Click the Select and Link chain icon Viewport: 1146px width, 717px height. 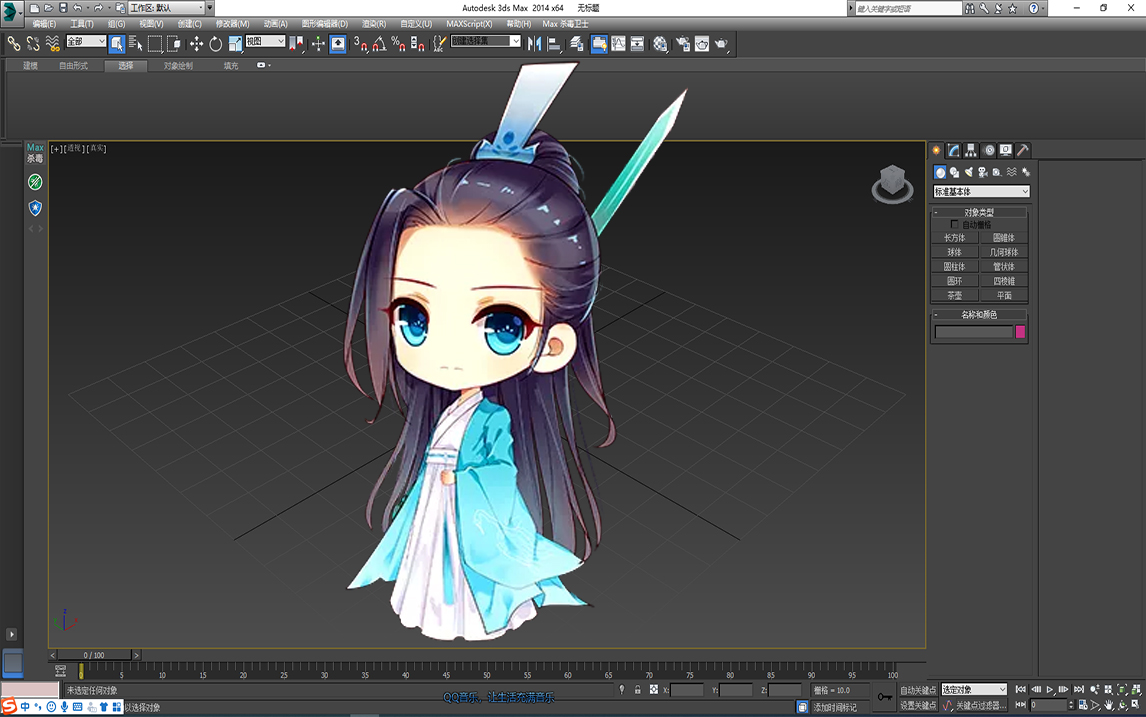click(x=14, y=44)
